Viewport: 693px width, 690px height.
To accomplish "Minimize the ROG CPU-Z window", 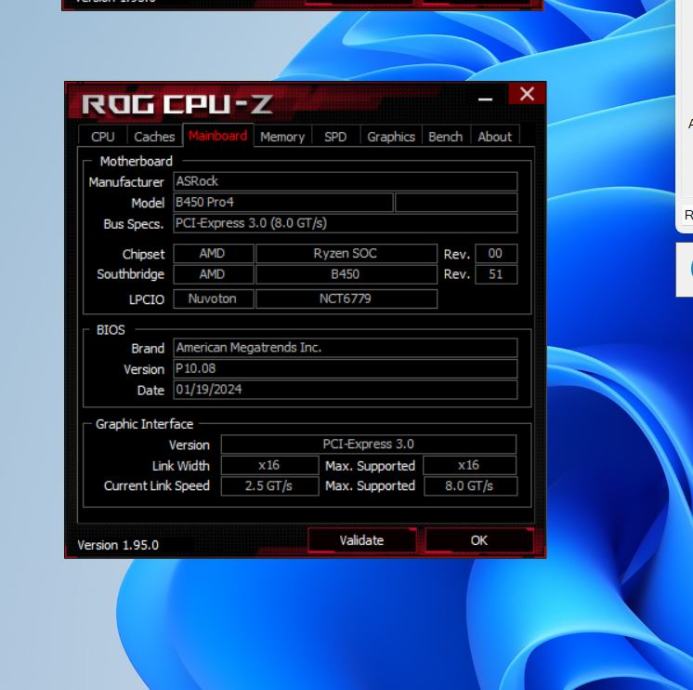I will pyautogui.click(x=485, y=99).
